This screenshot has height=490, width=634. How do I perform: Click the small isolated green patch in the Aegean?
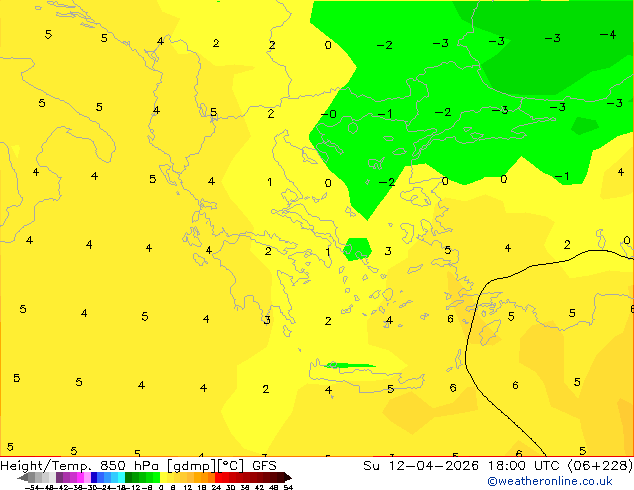coord(357,249)
